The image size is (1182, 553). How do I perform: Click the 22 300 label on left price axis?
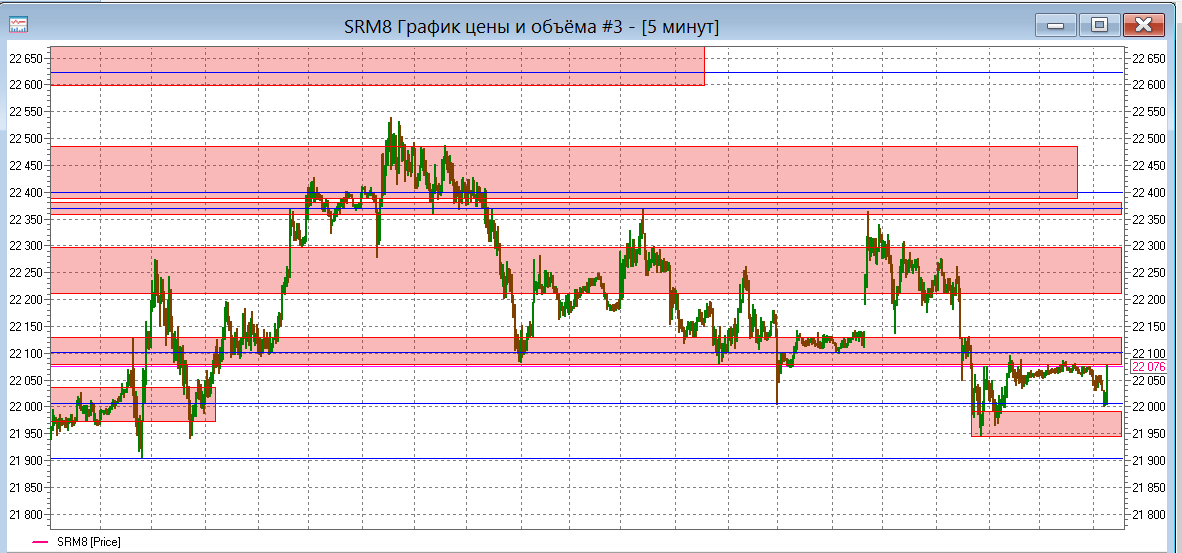point(25,246)
